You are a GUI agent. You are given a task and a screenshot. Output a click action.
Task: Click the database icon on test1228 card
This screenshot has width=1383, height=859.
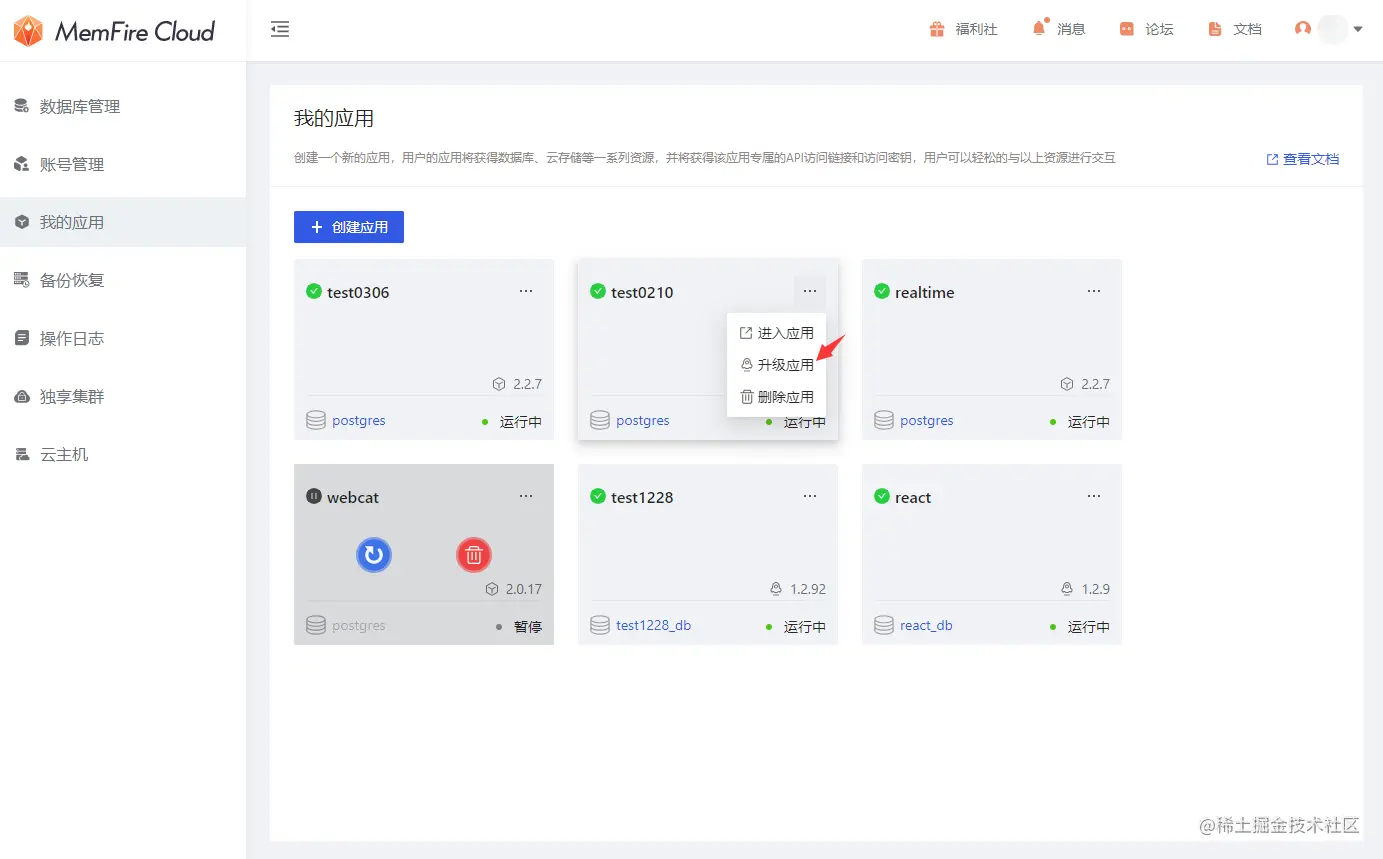pyautogui.click(x=600, y=626)
